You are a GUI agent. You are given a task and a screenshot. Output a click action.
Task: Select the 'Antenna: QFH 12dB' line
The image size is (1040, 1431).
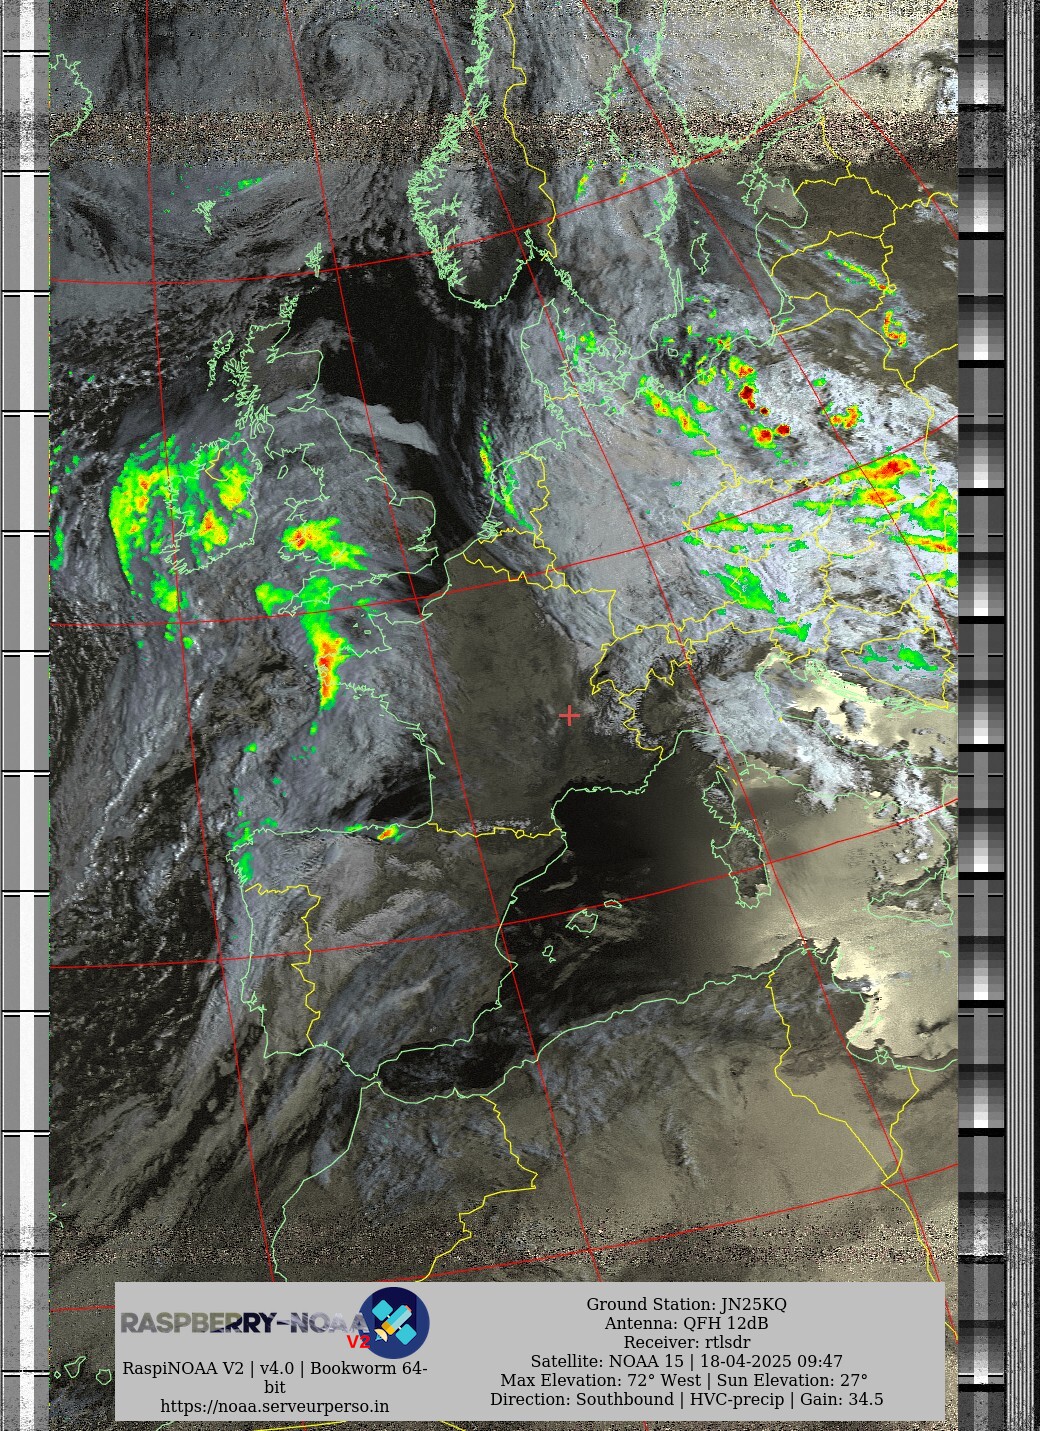(x=686, y=1323)
